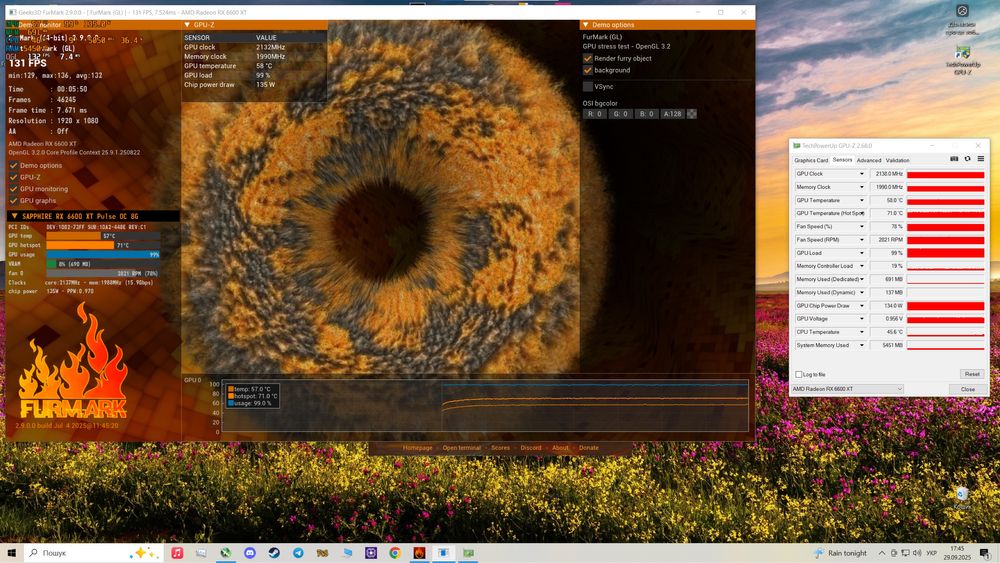Click the sparkle icon in the search box

click(143, 553)
